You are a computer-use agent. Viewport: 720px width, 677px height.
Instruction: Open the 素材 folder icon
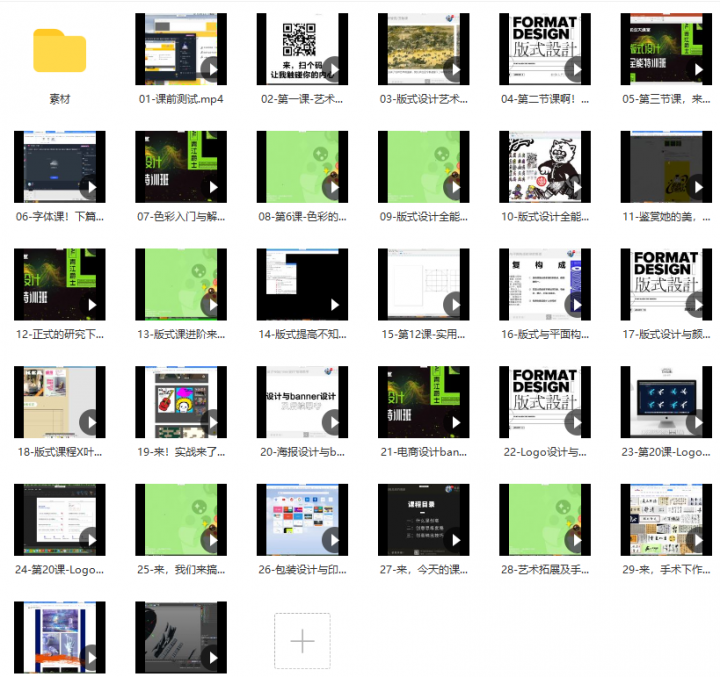[60, 51]
